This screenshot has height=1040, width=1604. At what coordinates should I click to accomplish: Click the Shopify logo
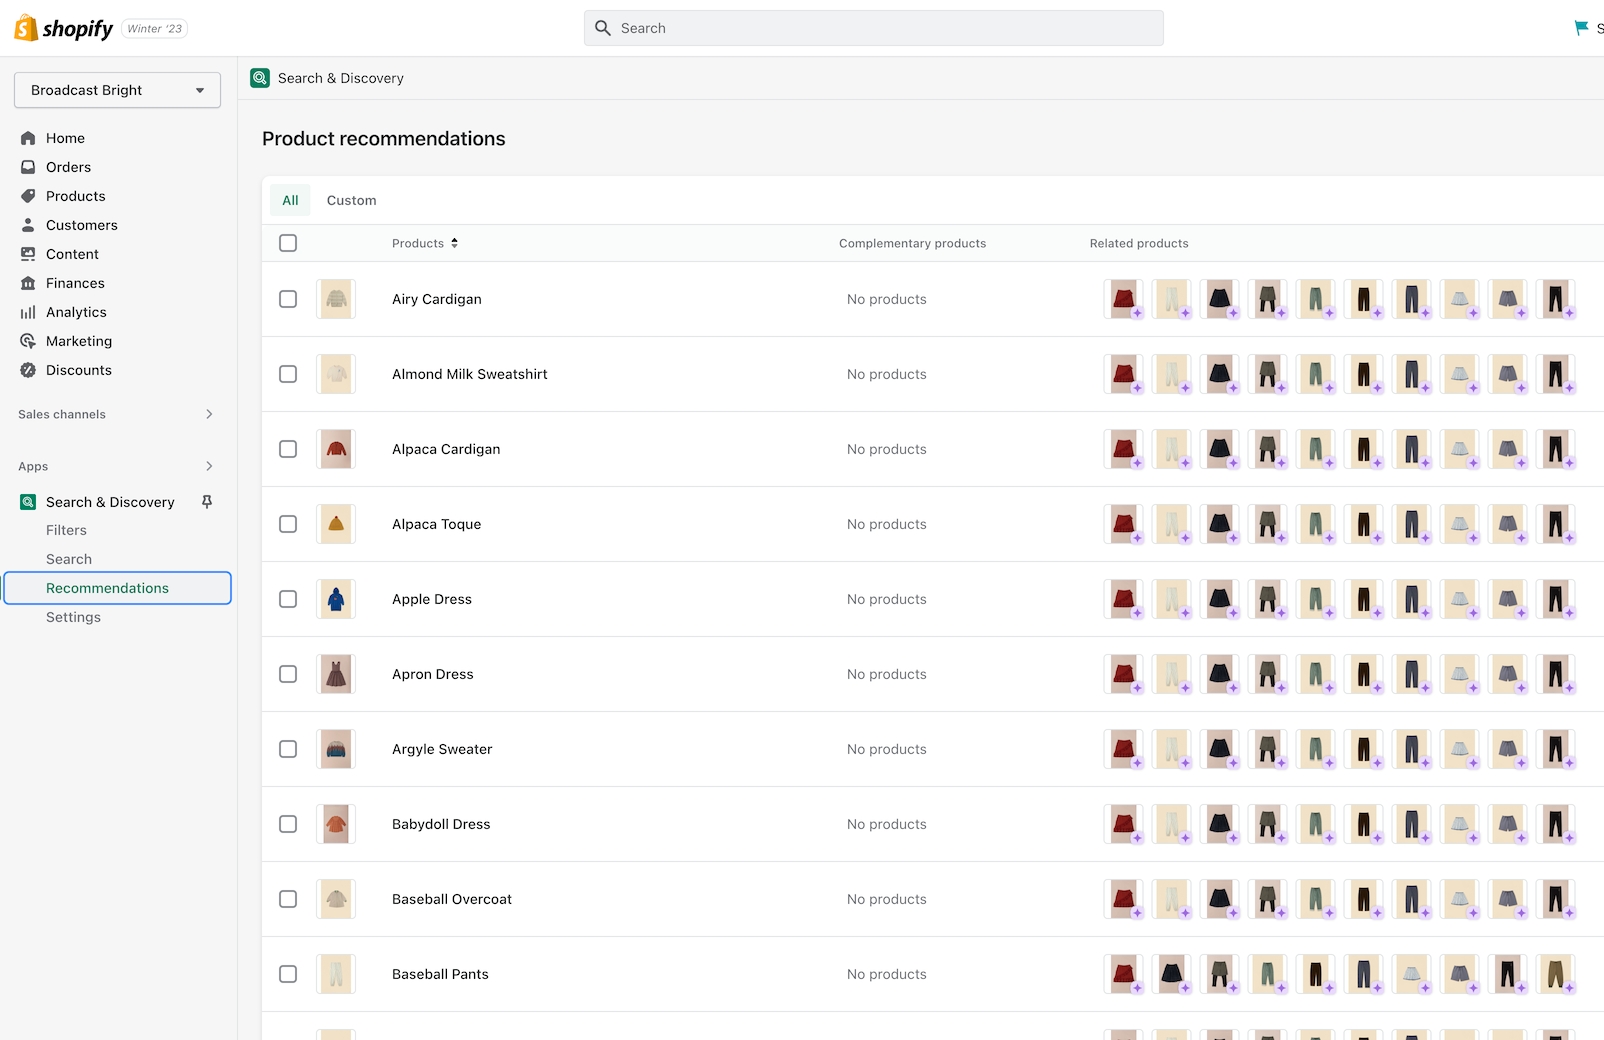point(63,28)
